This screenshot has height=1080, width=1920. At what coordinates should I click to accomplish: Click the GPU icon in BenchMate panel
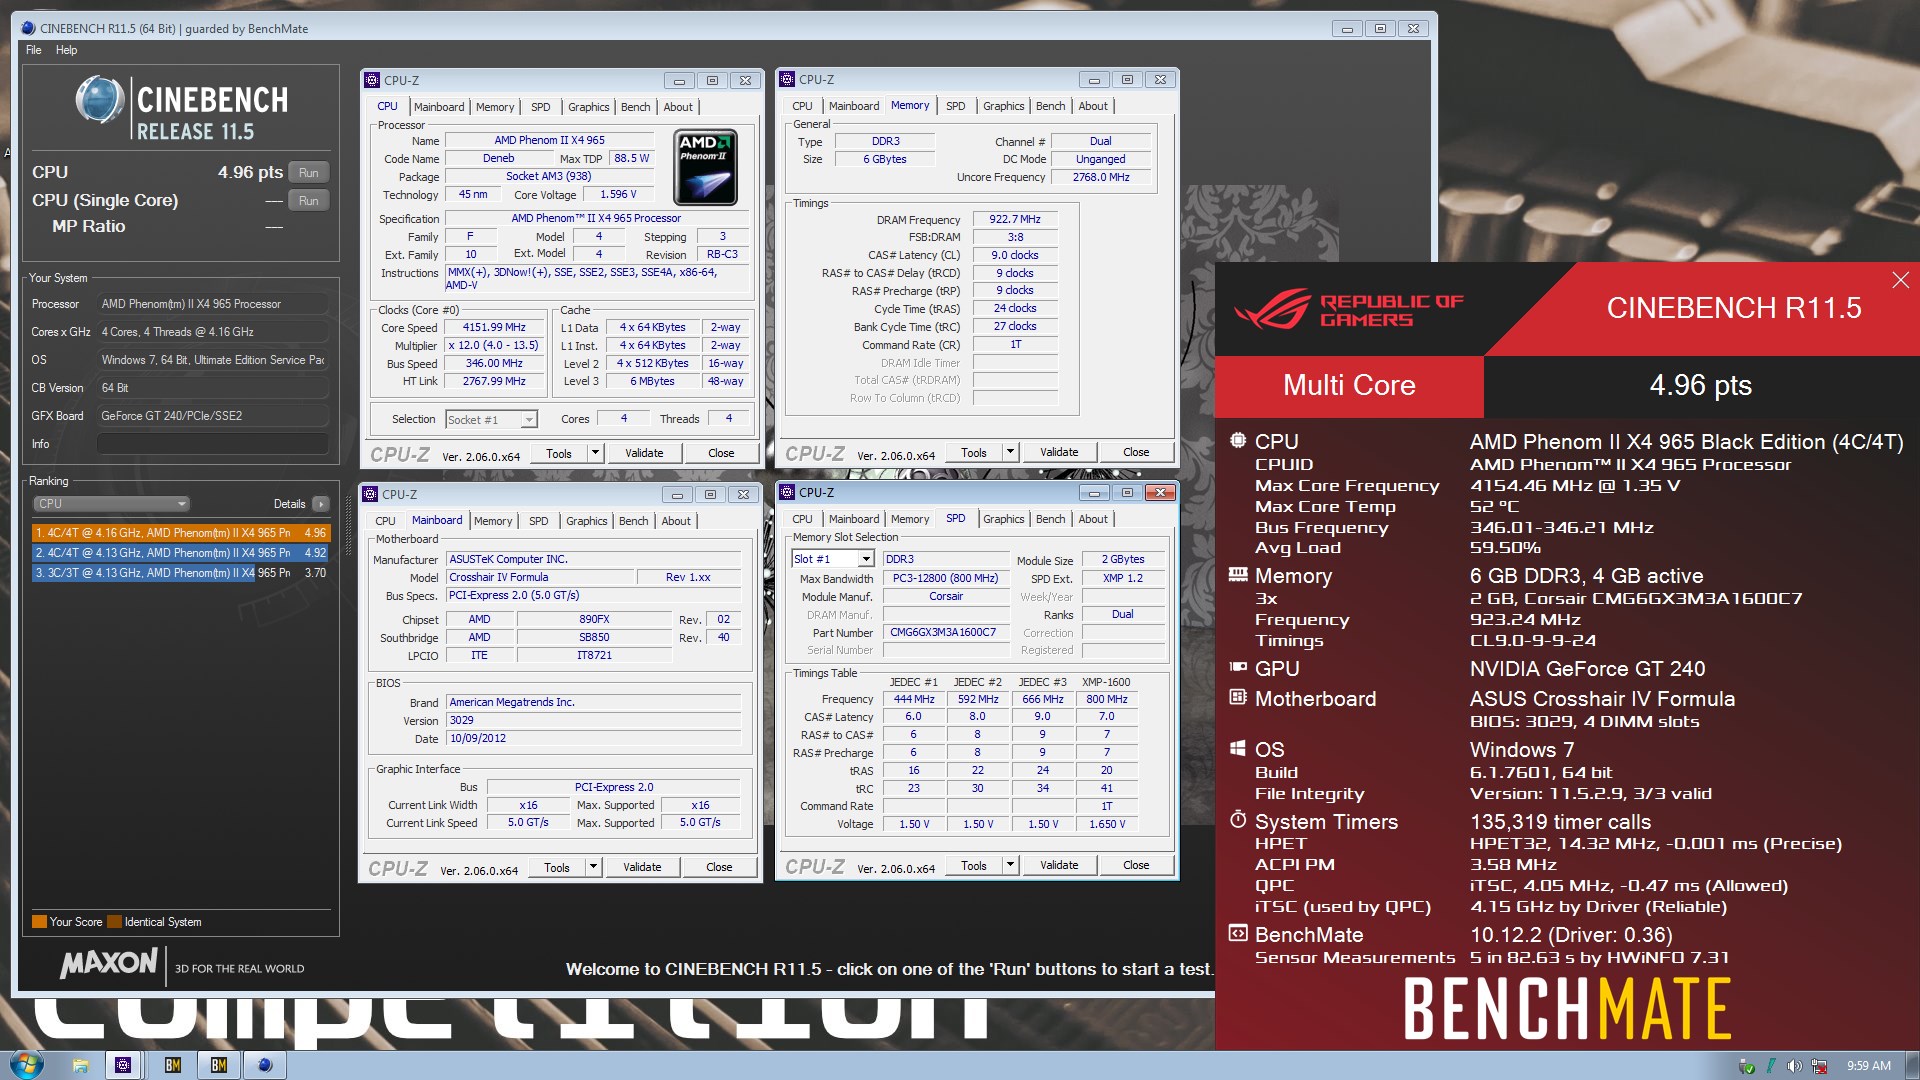pos(1238,667)
